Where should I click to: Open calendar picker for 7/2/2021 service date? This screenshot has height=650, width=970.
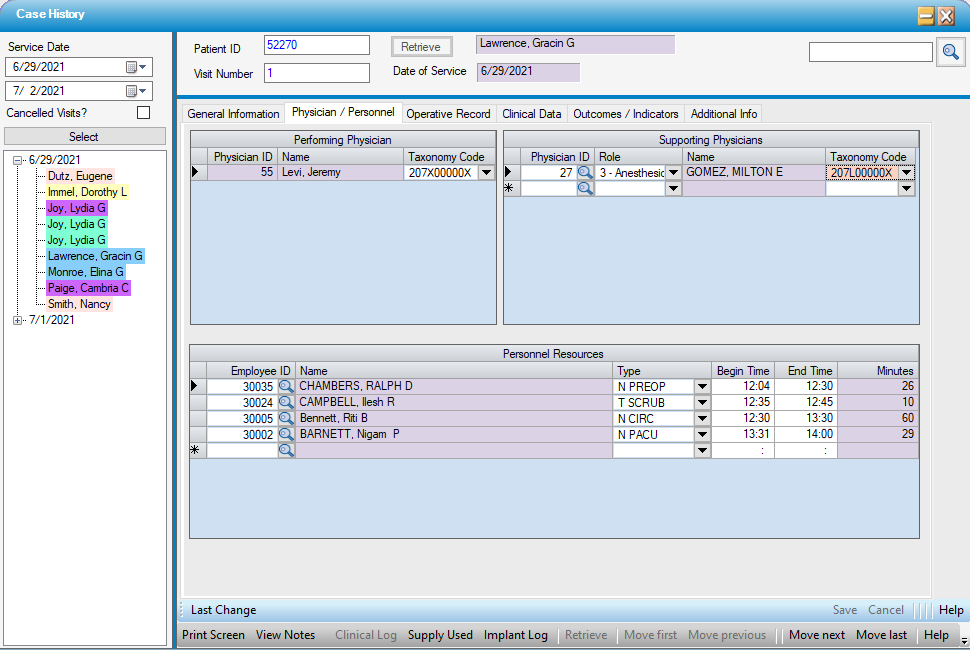(136, 91)
